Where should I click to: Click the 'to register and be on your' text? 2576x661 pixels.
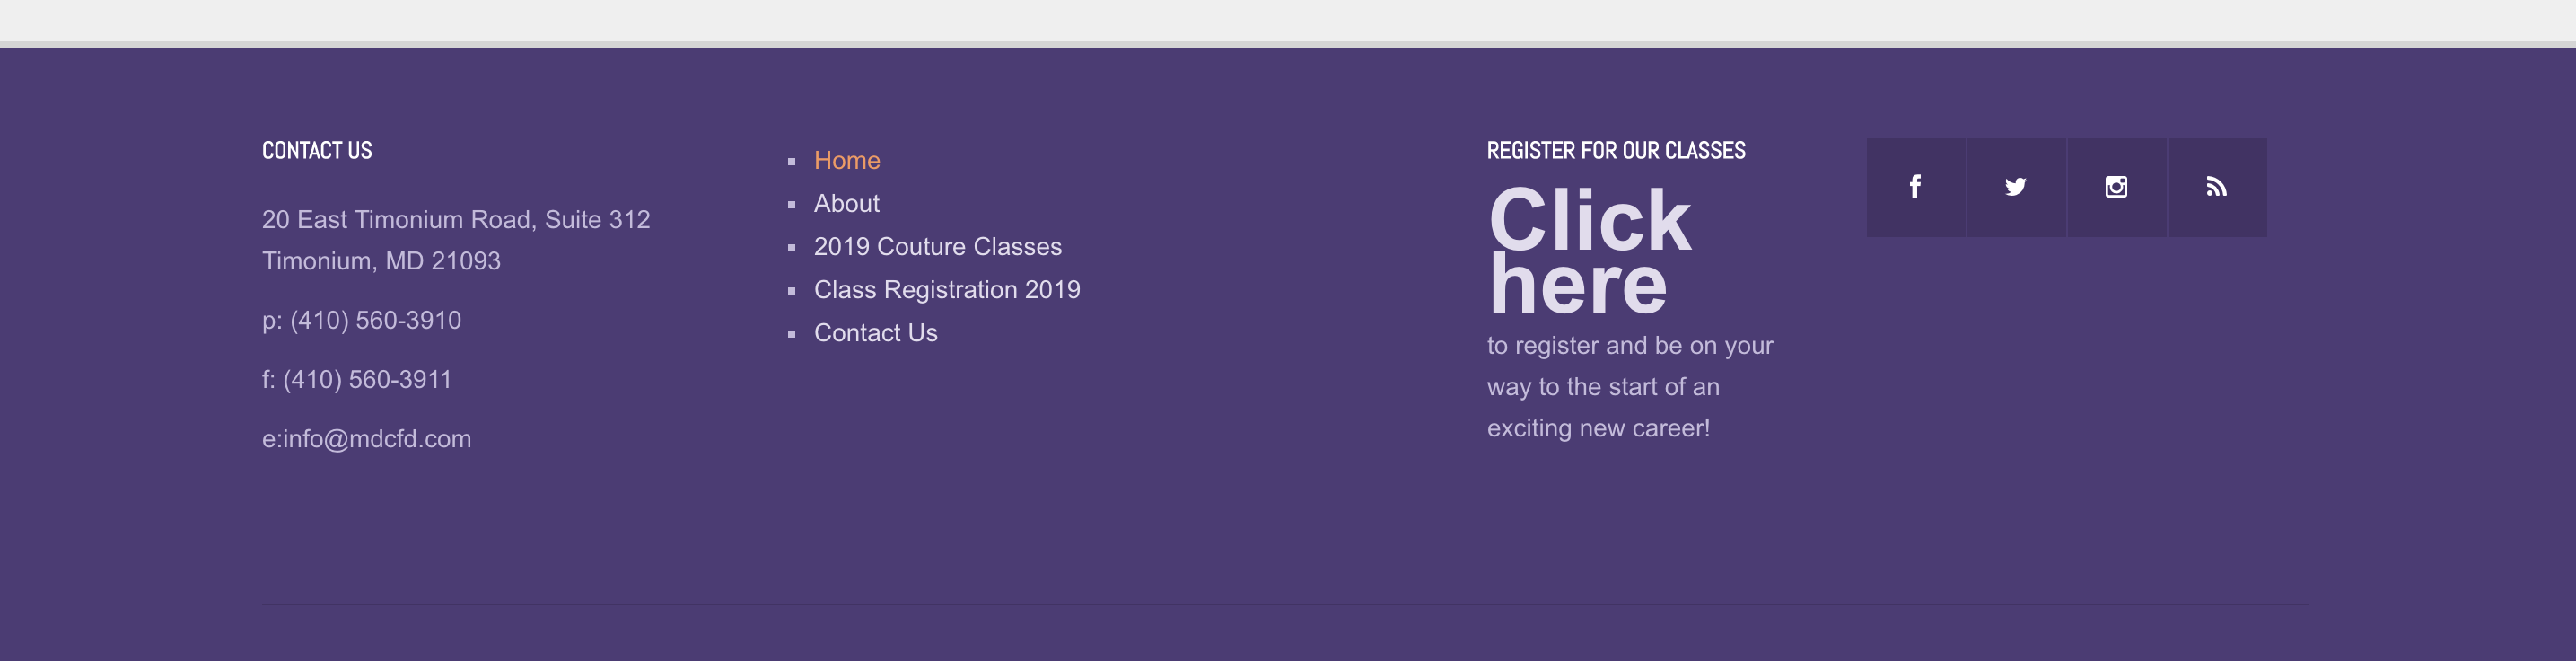(x=1629, y=346)
